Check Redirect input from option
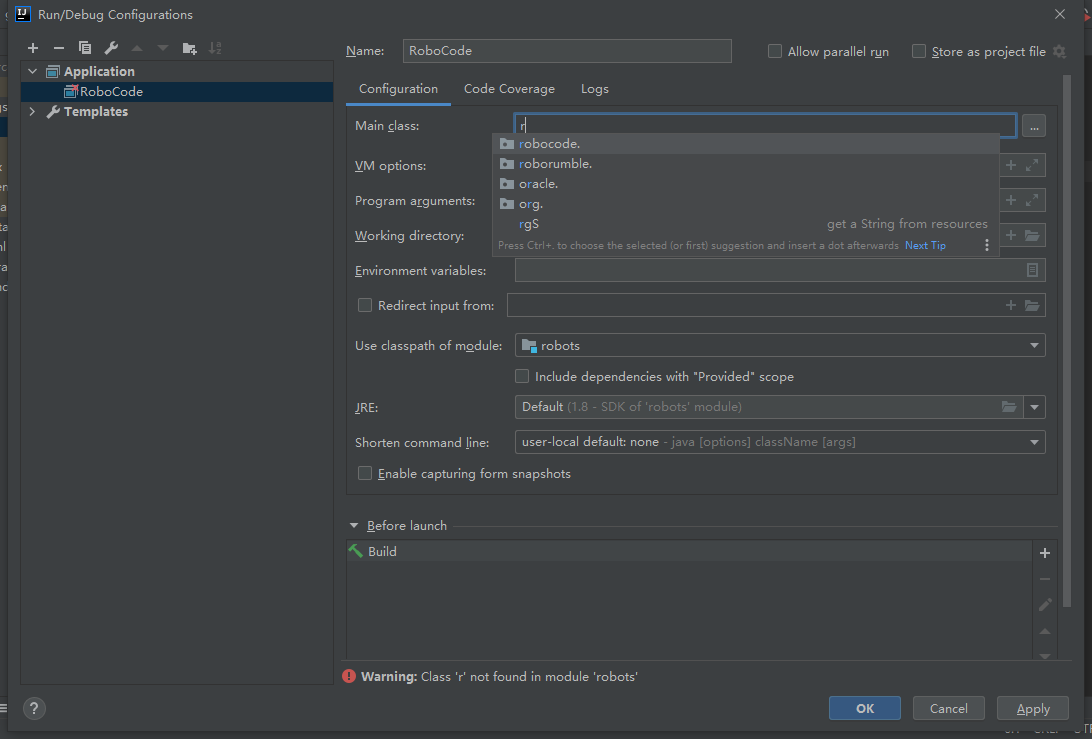Image resolution: width=1092 pixels, height=739 pixels. pyautogui.click(x=364, y=305)
